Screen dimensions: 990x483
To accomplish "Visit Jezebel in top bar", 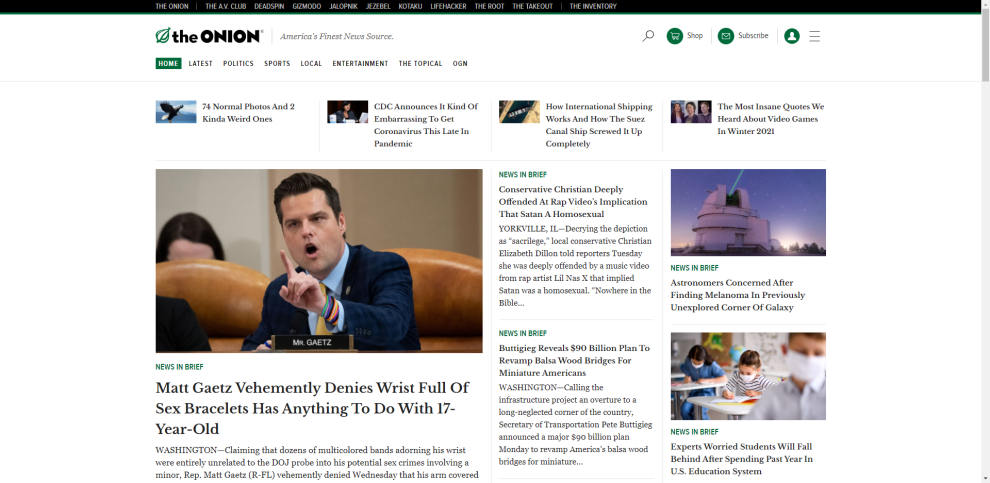I will [378, 6].
